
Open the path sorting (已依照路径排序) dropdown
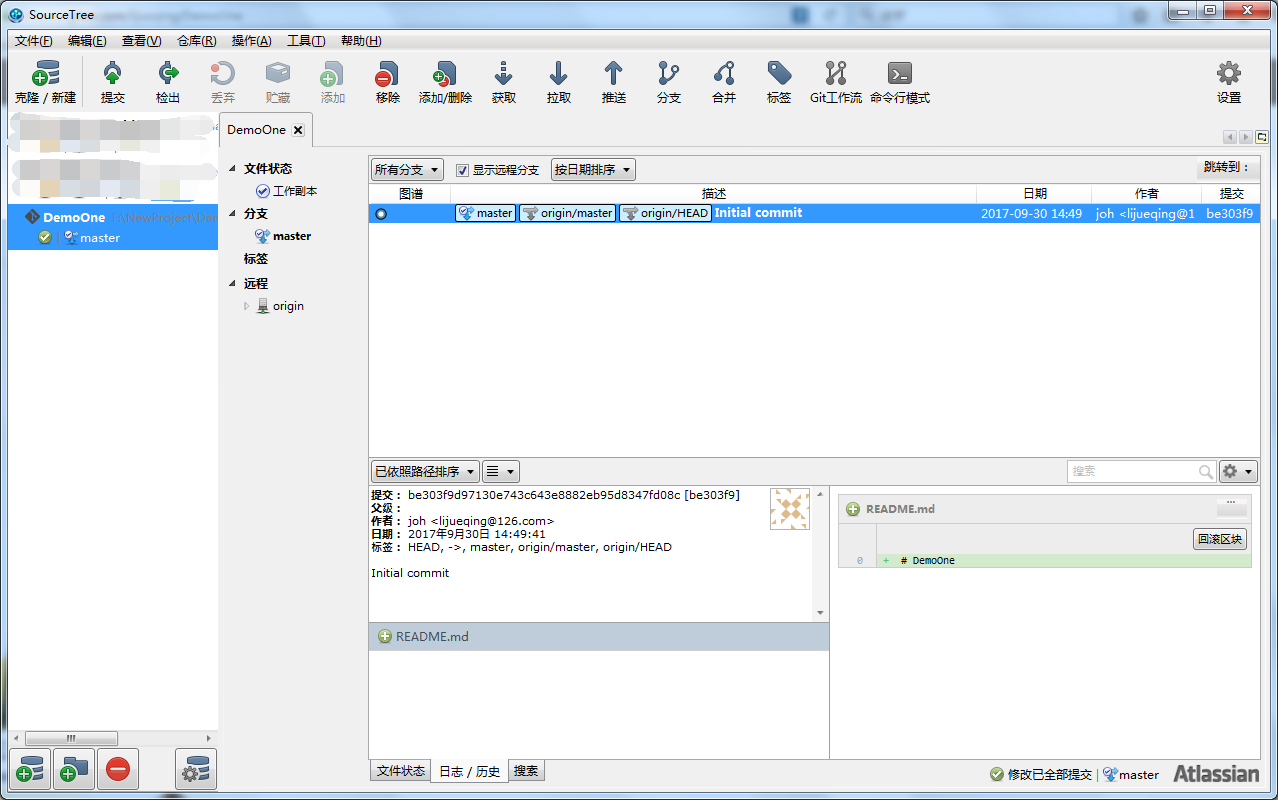pos(425,471)
